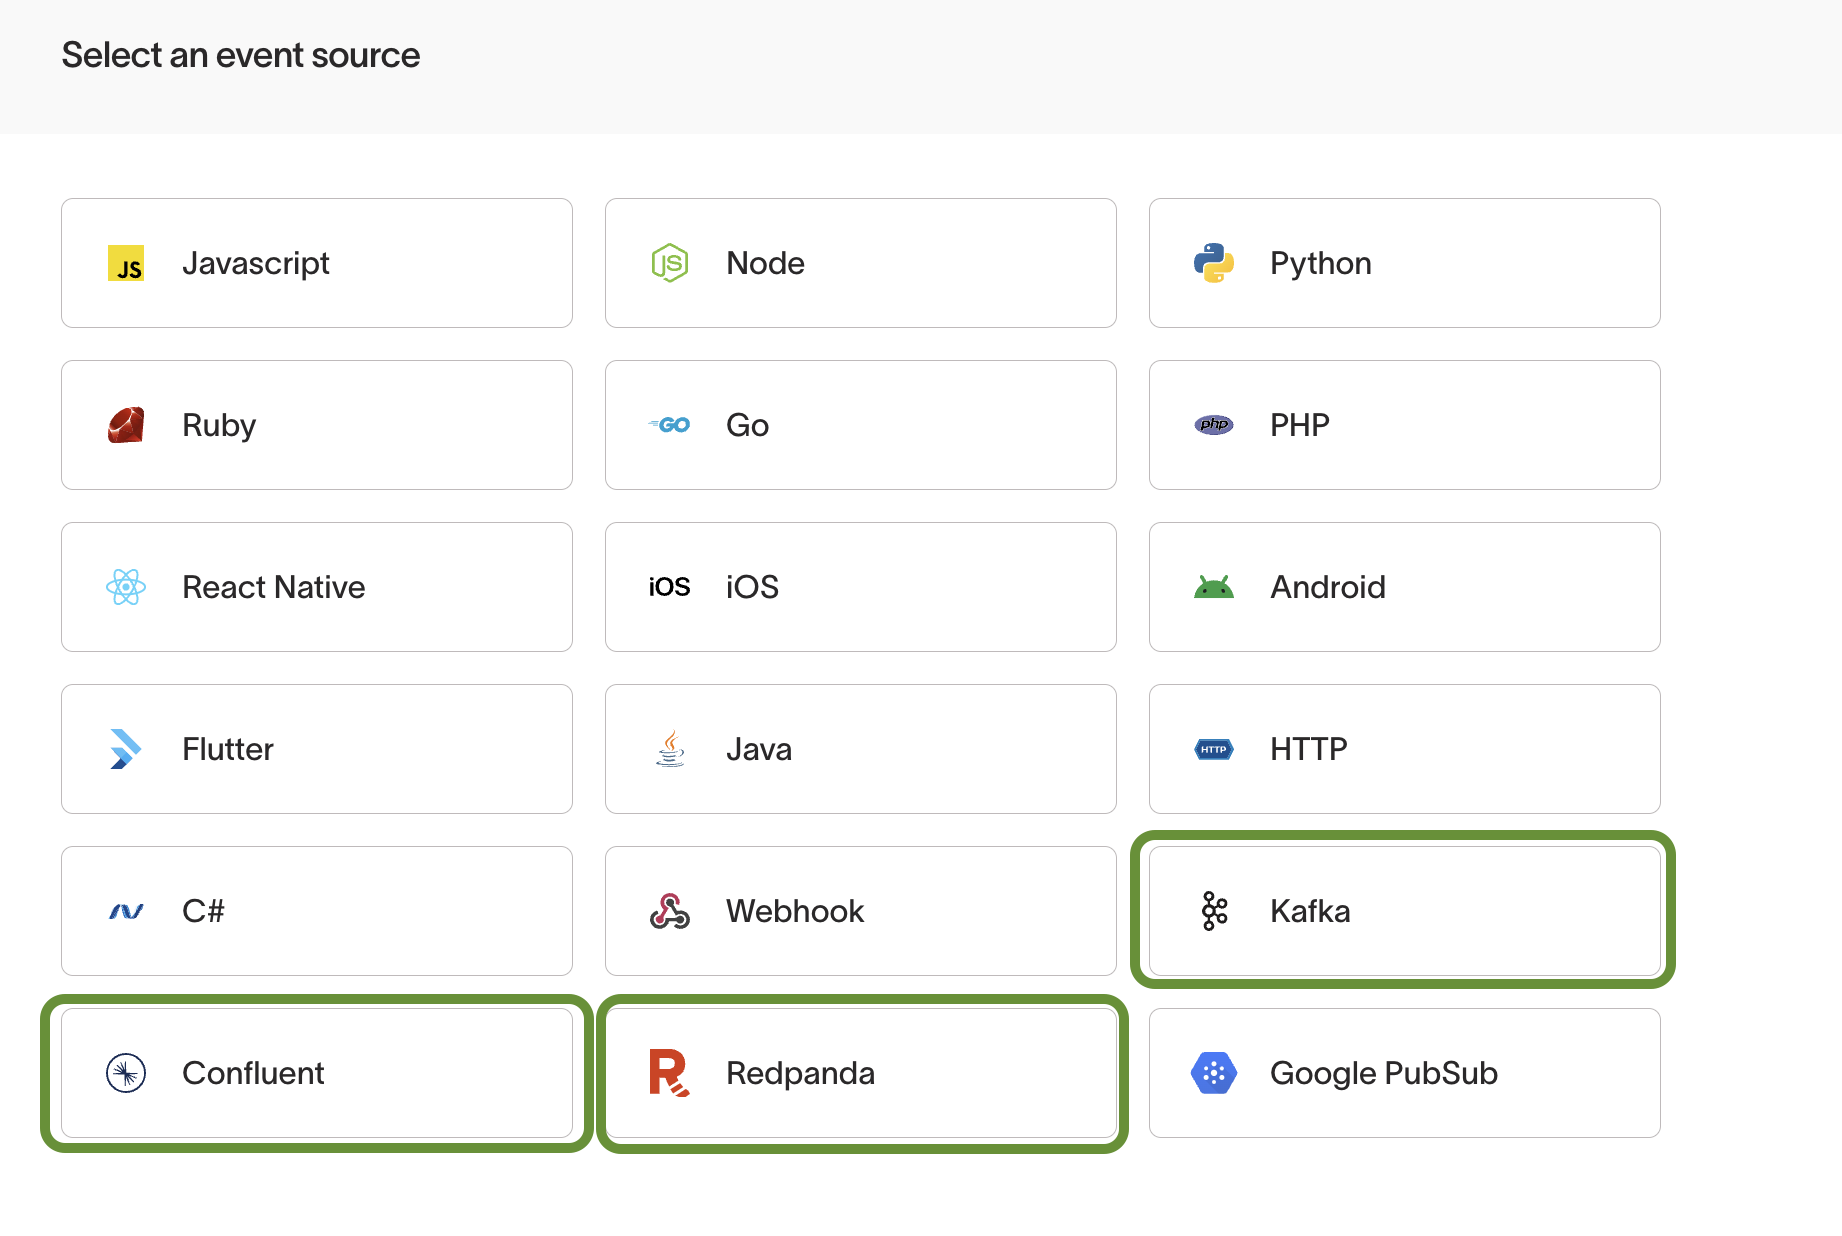Choose the Confluent source card
This screenshot has width=1842, height=1236.
tap(316, 1073)
